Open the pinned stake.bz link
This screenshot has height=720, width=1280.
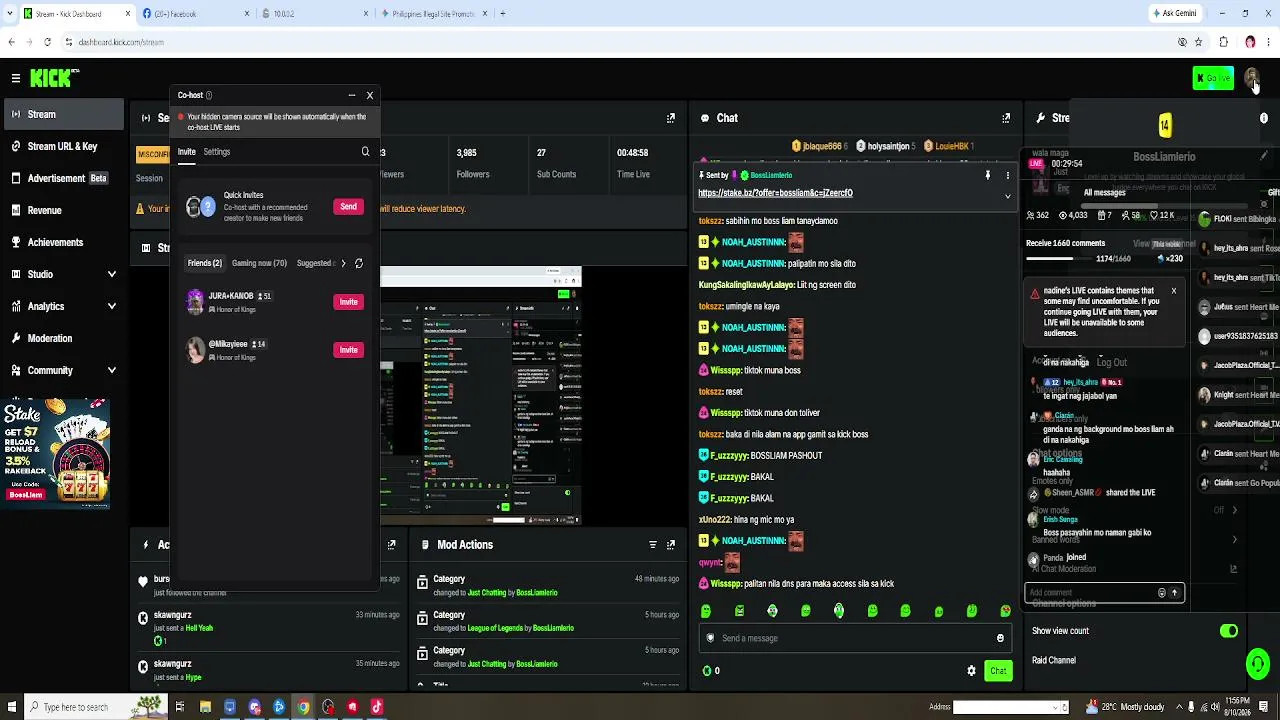pyautogui.click(x=775, y=193)
